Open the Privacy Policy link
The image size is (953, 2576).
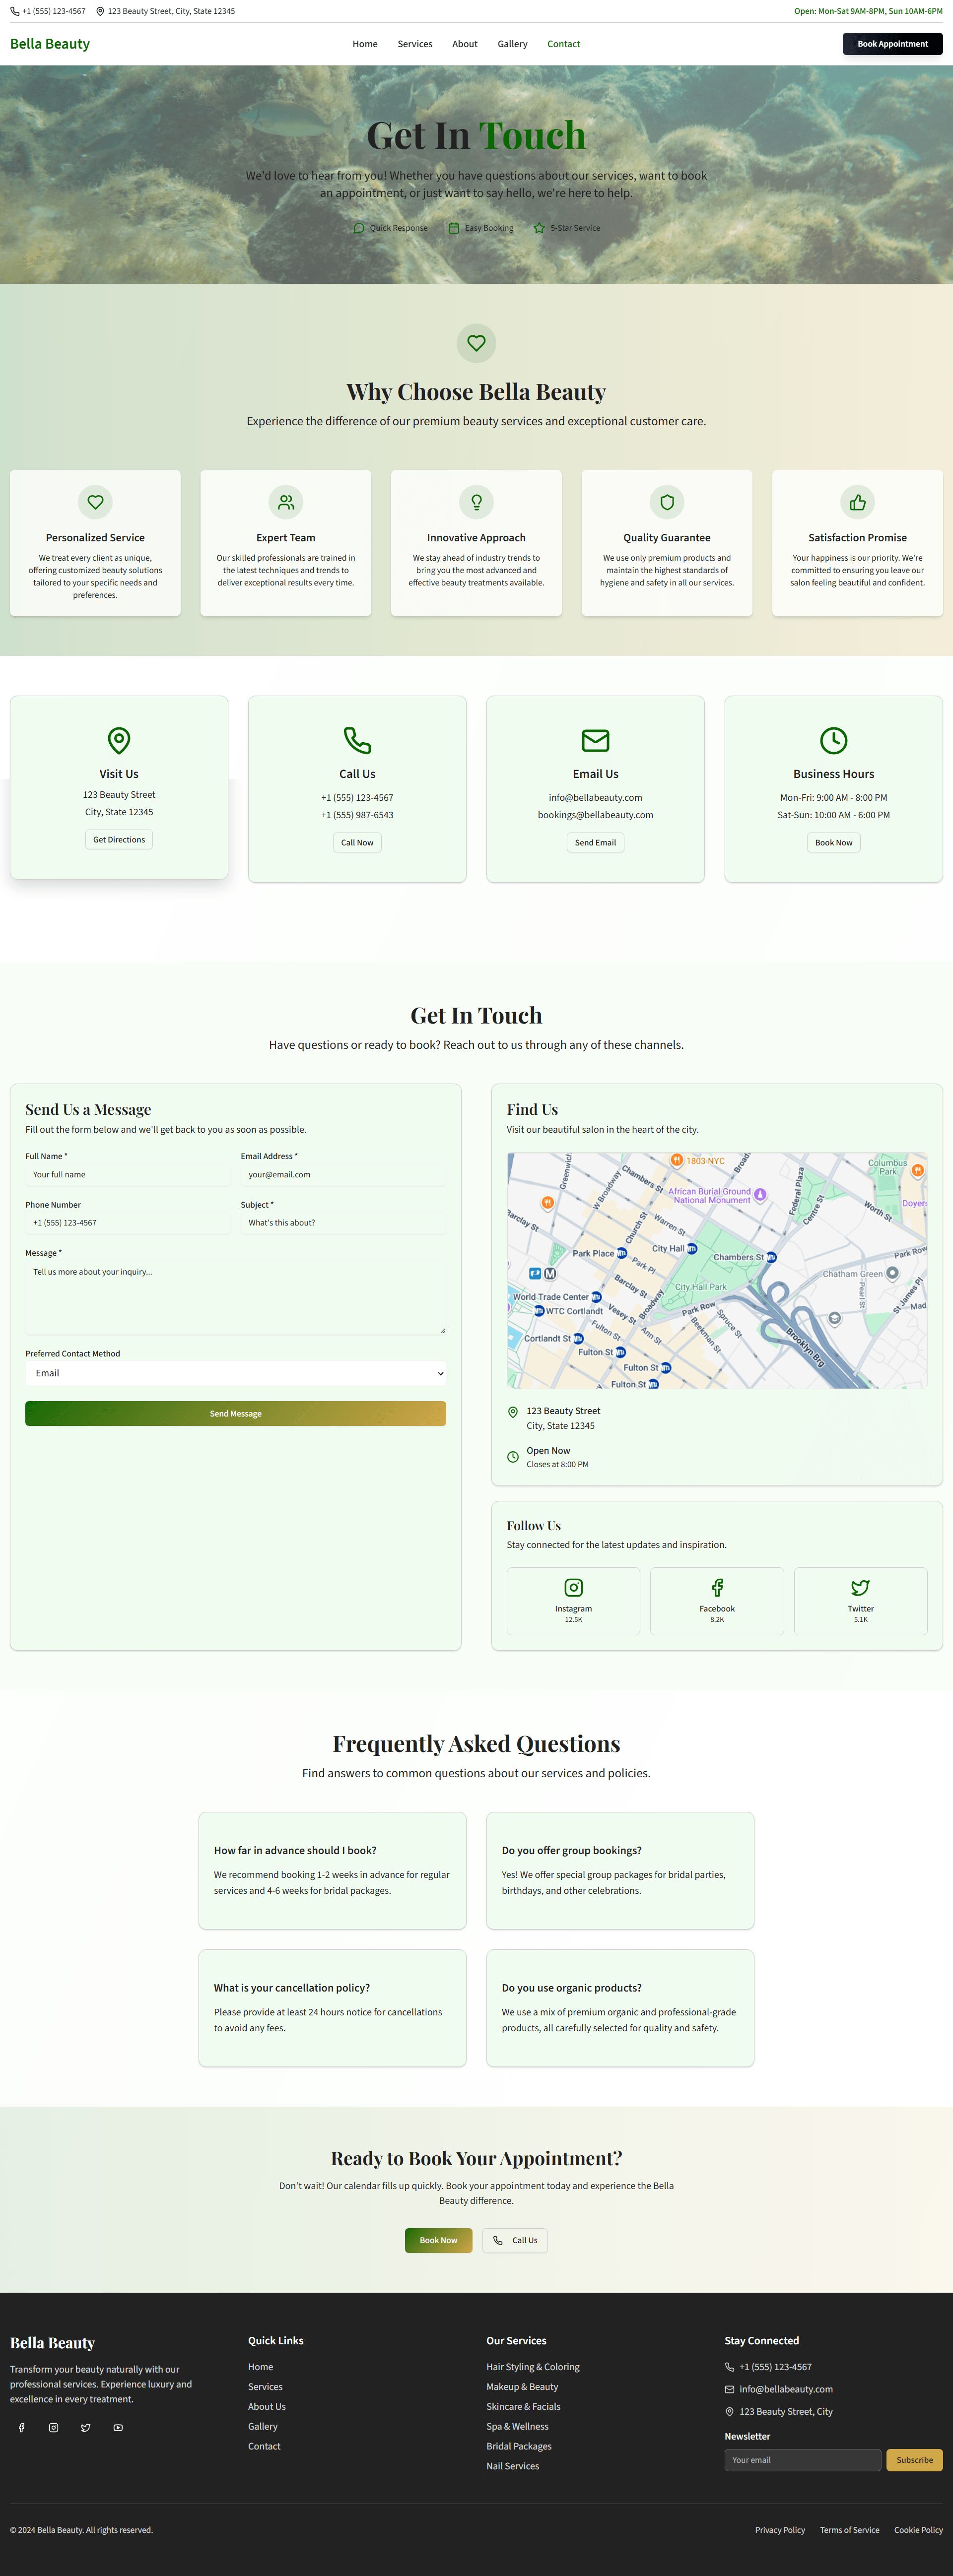tap(780, 2530)
